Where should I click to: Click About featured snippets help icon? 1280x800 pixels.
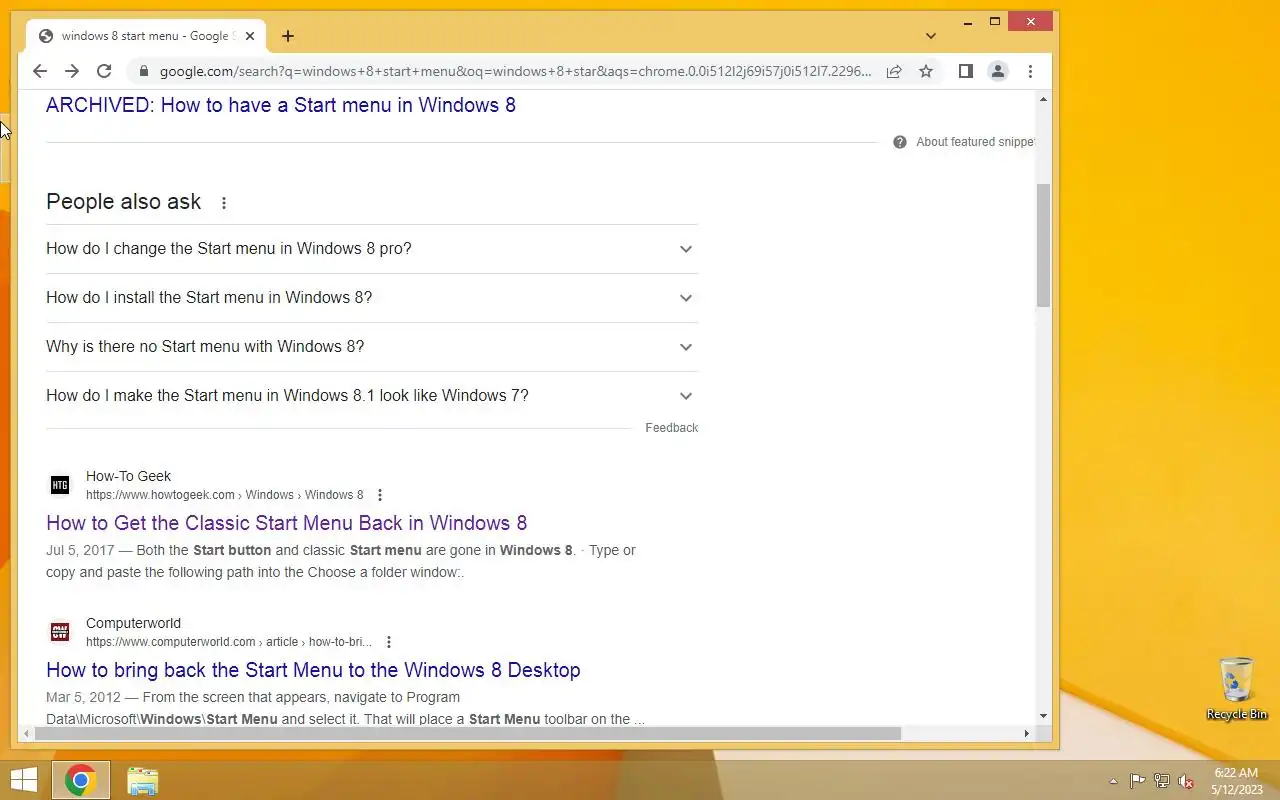[900, 142]
